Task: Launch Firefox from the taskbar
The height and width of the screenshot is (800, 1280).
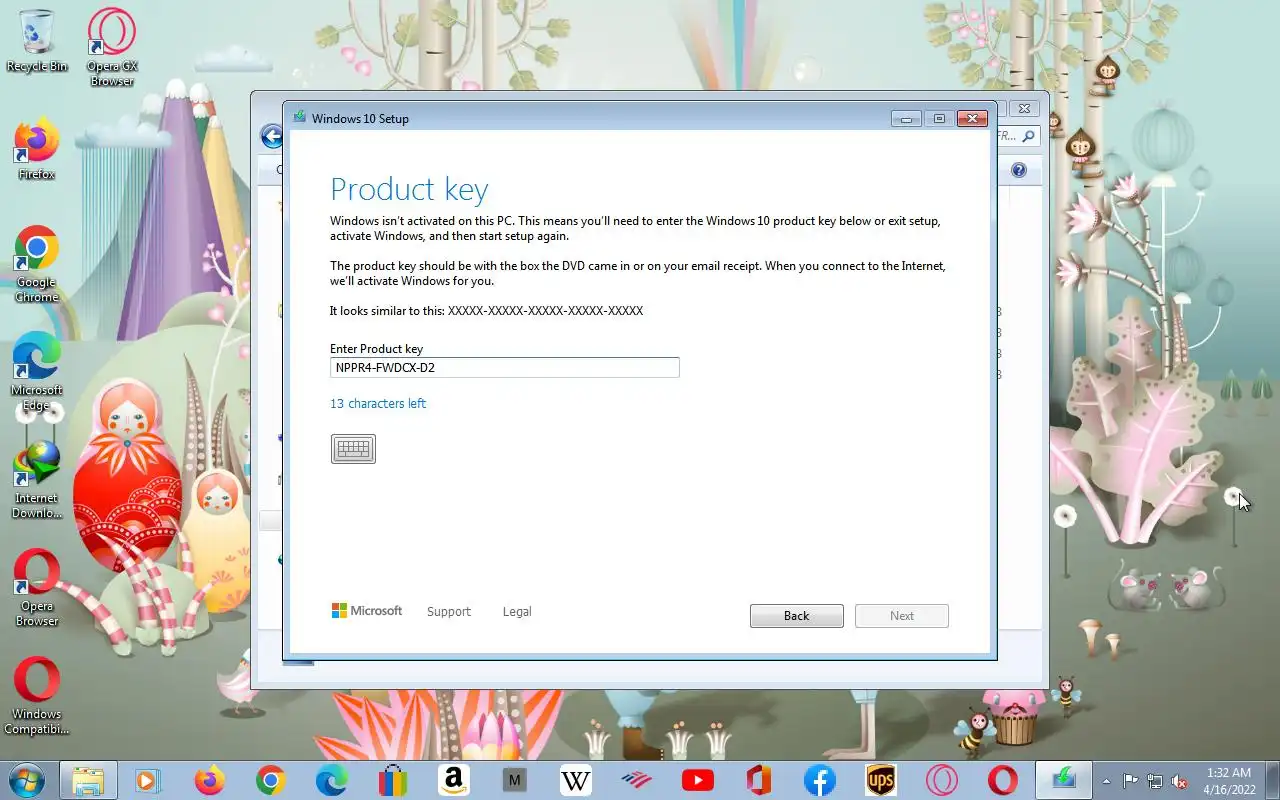Action: point(209,780)
